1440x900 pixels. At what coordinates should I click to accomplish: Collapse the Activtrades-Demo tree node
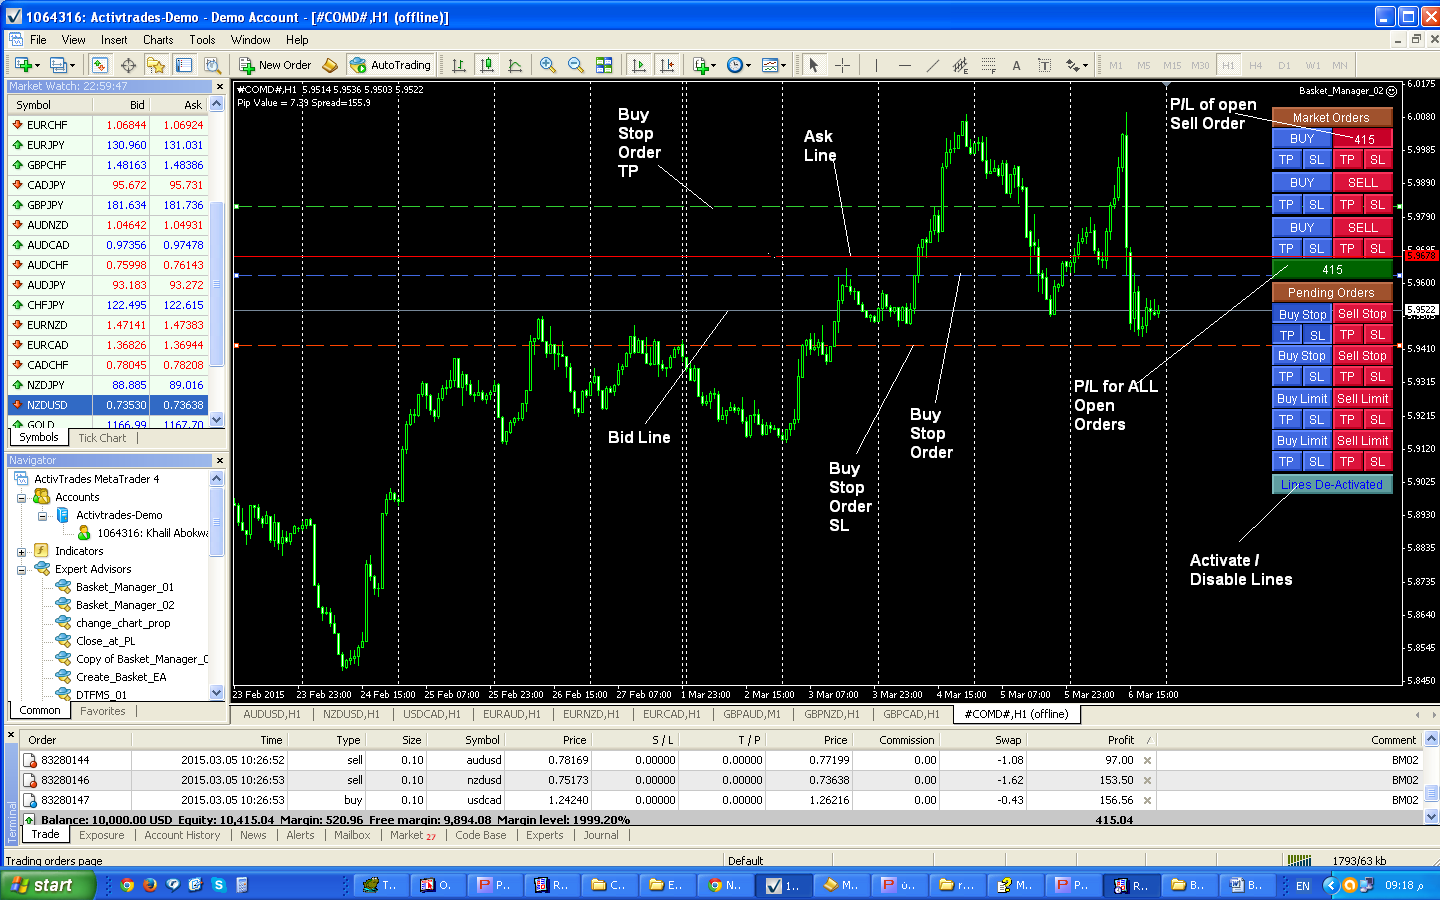(42, 515)
